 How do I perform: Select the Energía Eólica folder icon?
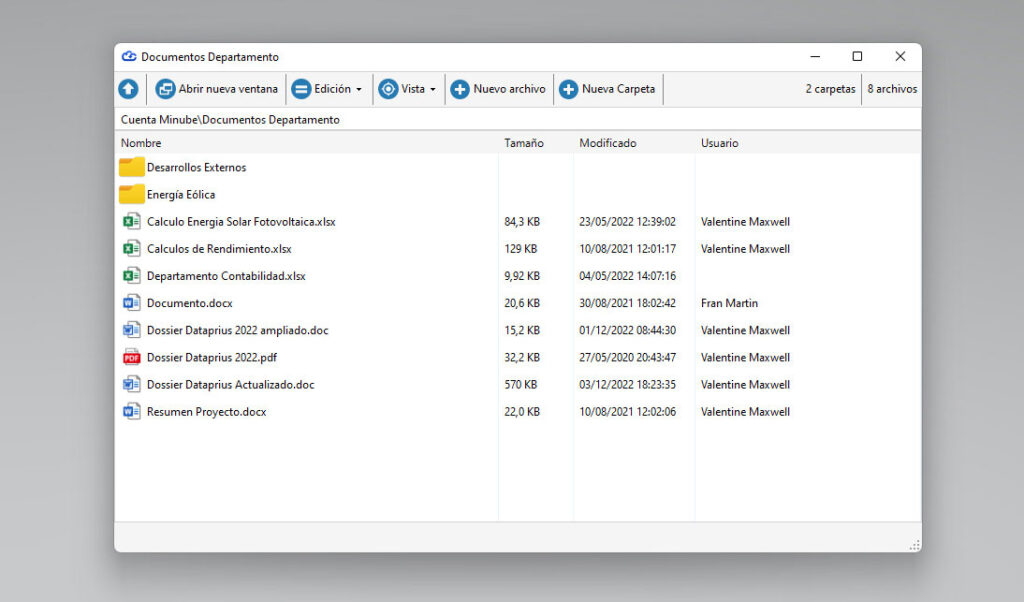tap(131, 194)
